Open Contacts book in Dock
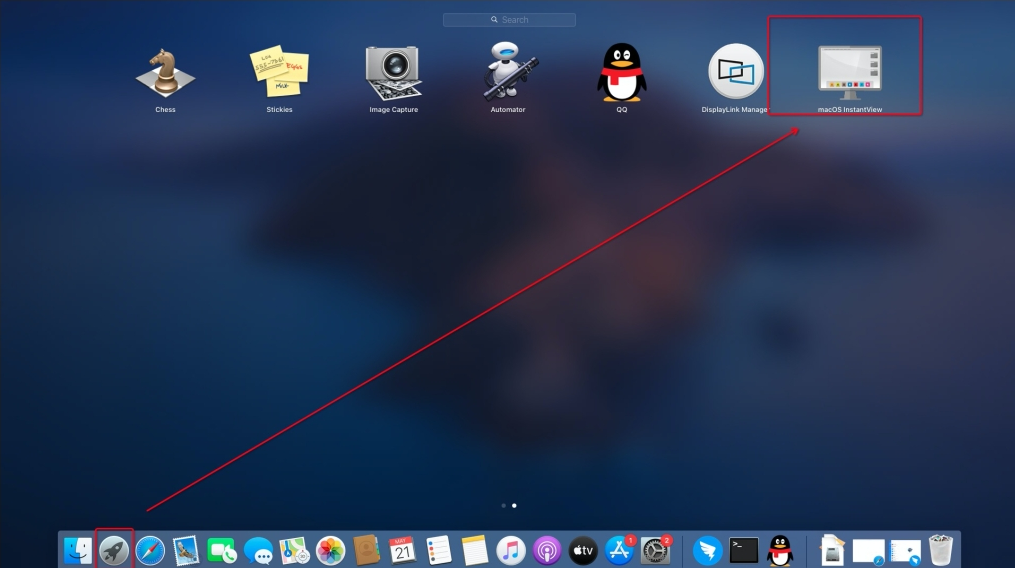Image resolution: width=1015 pixels, height=568 pixels. tap(366, 551)
